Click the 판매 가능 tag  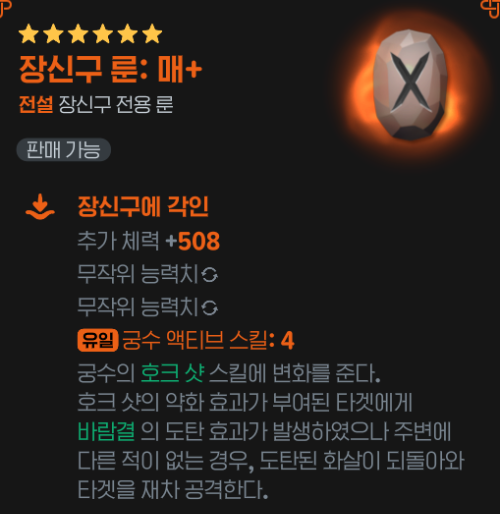click(63, 150)
